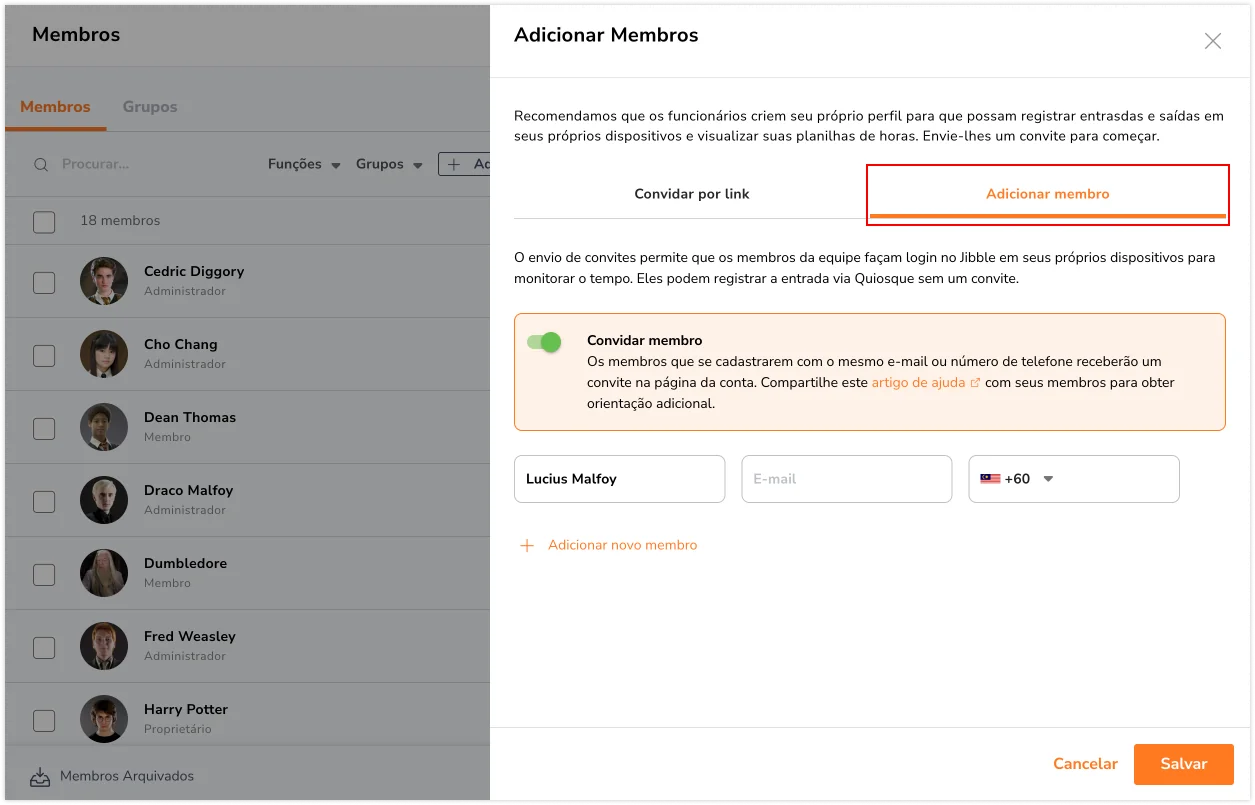The height and width of the screenshot is (805, 1255).
Task: Mark the Dumbledore checkbox
Action: (x=44, y=574)
